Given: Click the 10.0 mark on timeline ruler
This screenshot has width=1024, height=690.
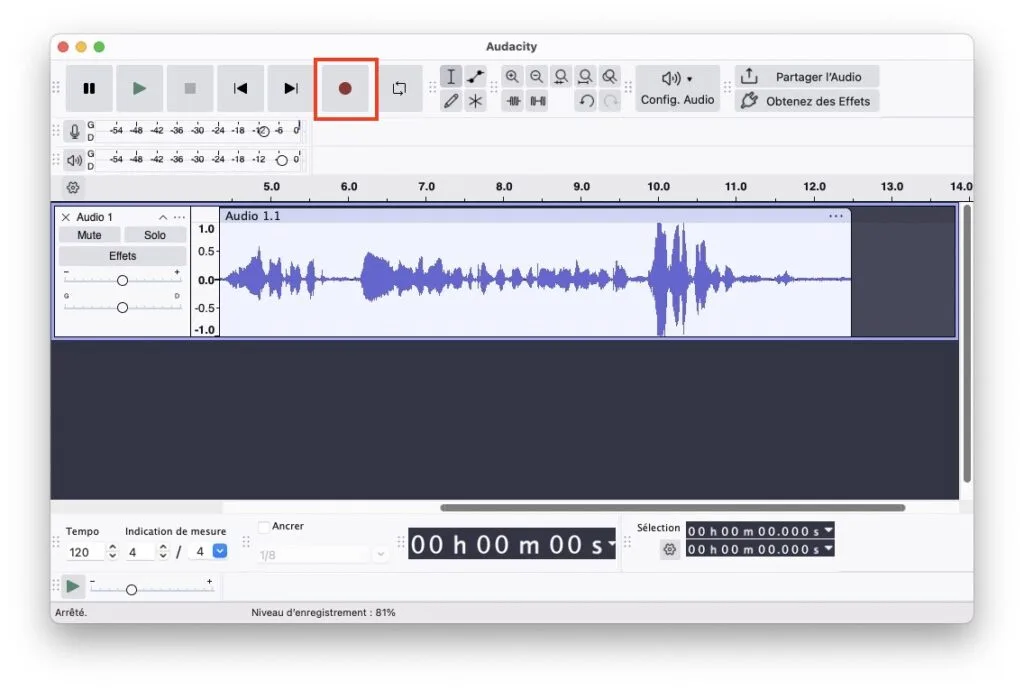Looking at the screenshot, I should click(658, 187).
